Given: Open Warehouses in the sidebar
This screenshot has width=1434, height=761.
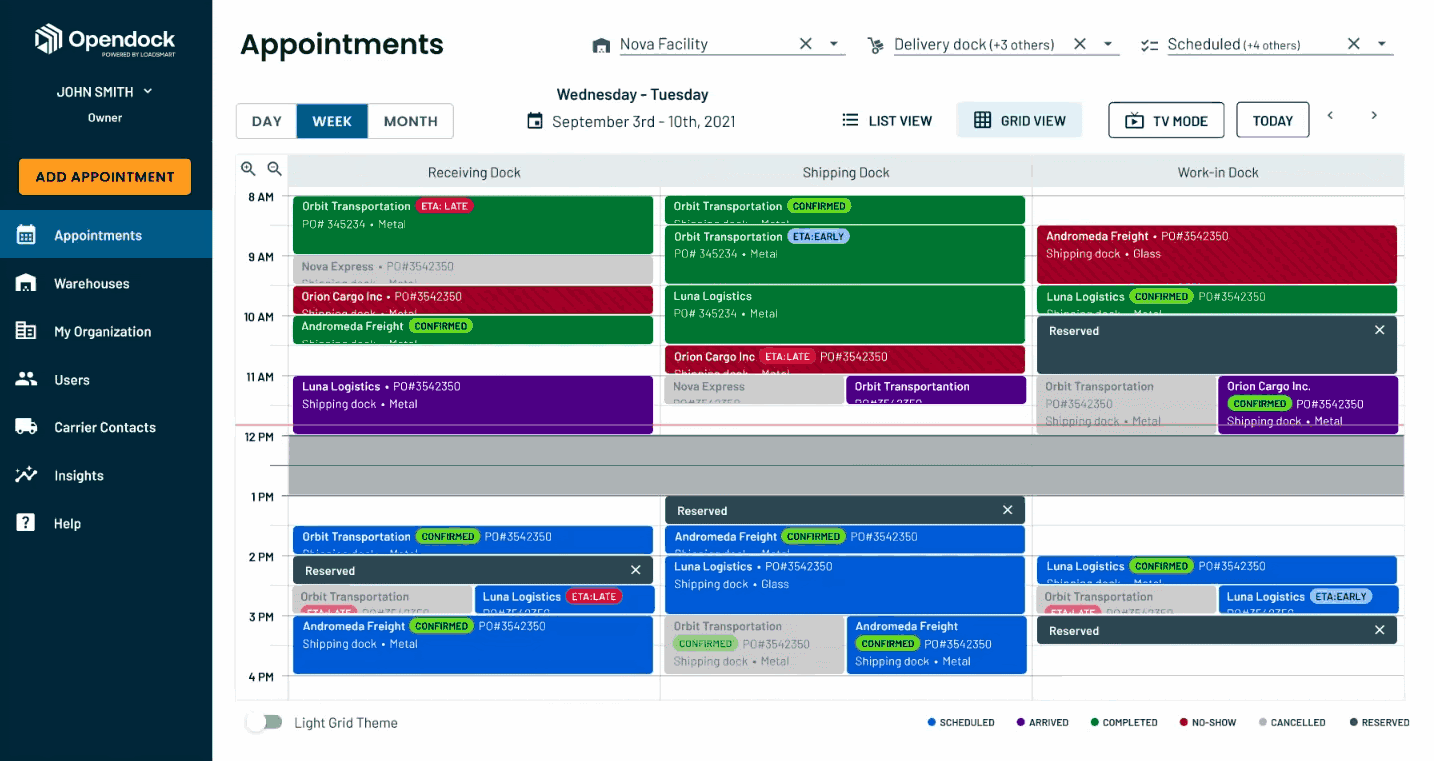Looking at the screenshot, I should click(x=106, y=283).
